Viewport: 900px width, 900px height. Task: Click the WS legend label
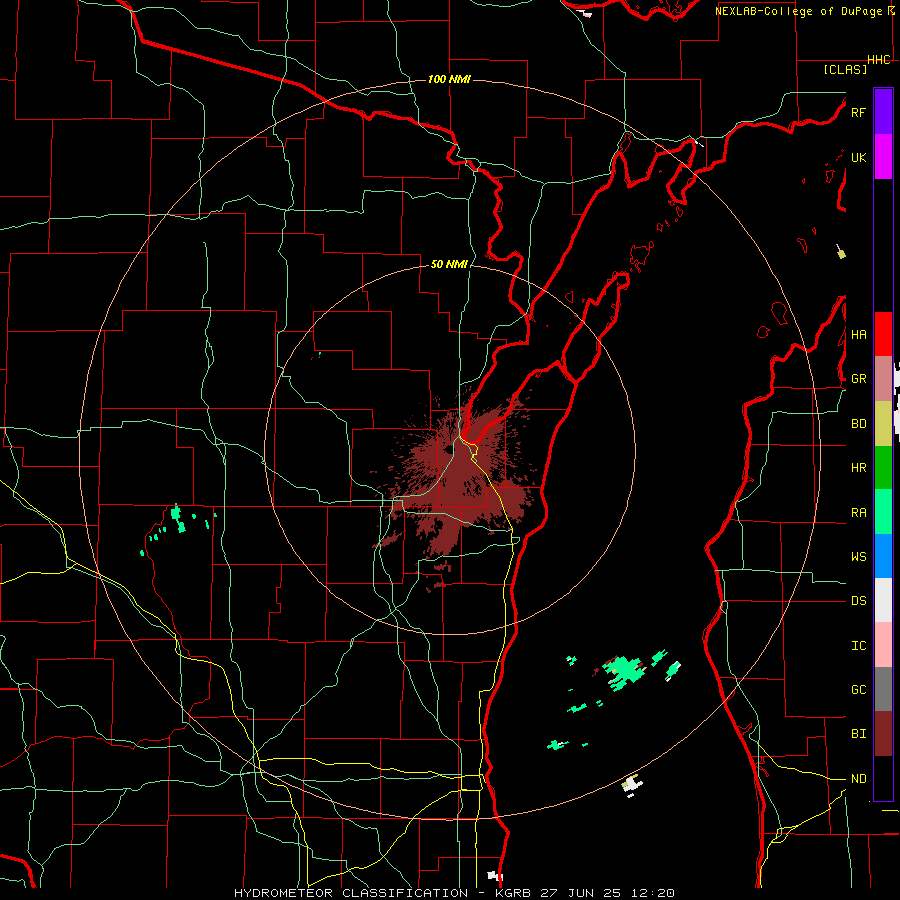[858, 557]
